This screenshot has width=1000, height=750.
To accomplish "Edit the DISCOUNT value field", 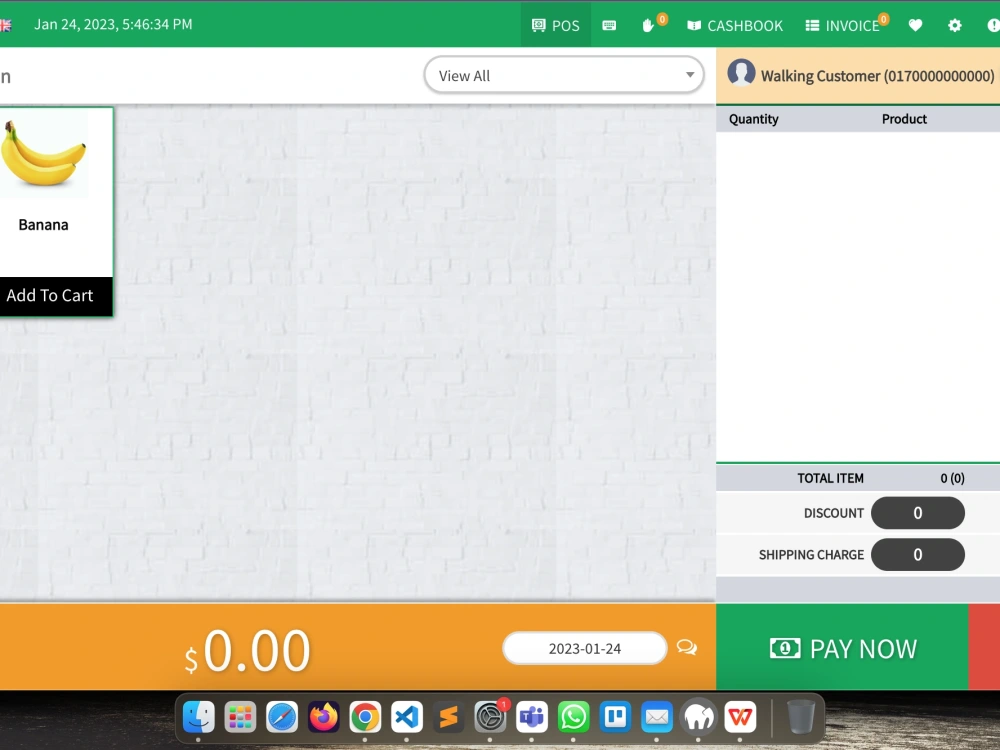I will pyautogui.click(x=918, y=513).
